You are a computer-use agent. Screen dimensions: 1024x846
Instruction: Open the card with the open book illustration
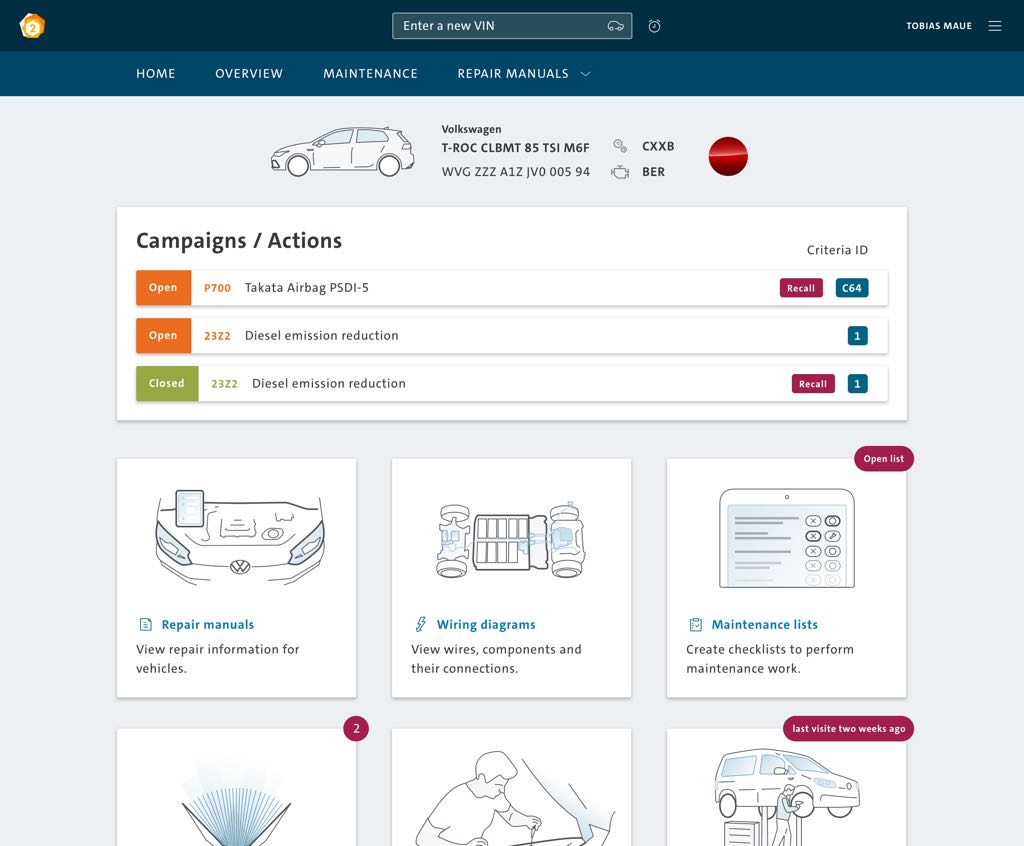236,787
